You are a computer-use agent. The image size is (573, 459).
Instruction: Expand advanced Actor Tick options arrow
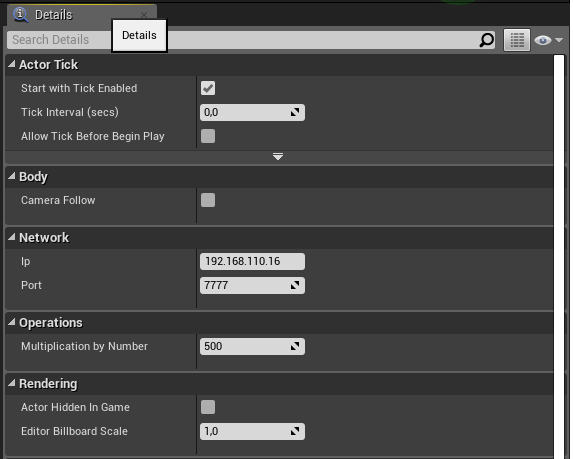(x=278, y=157)
